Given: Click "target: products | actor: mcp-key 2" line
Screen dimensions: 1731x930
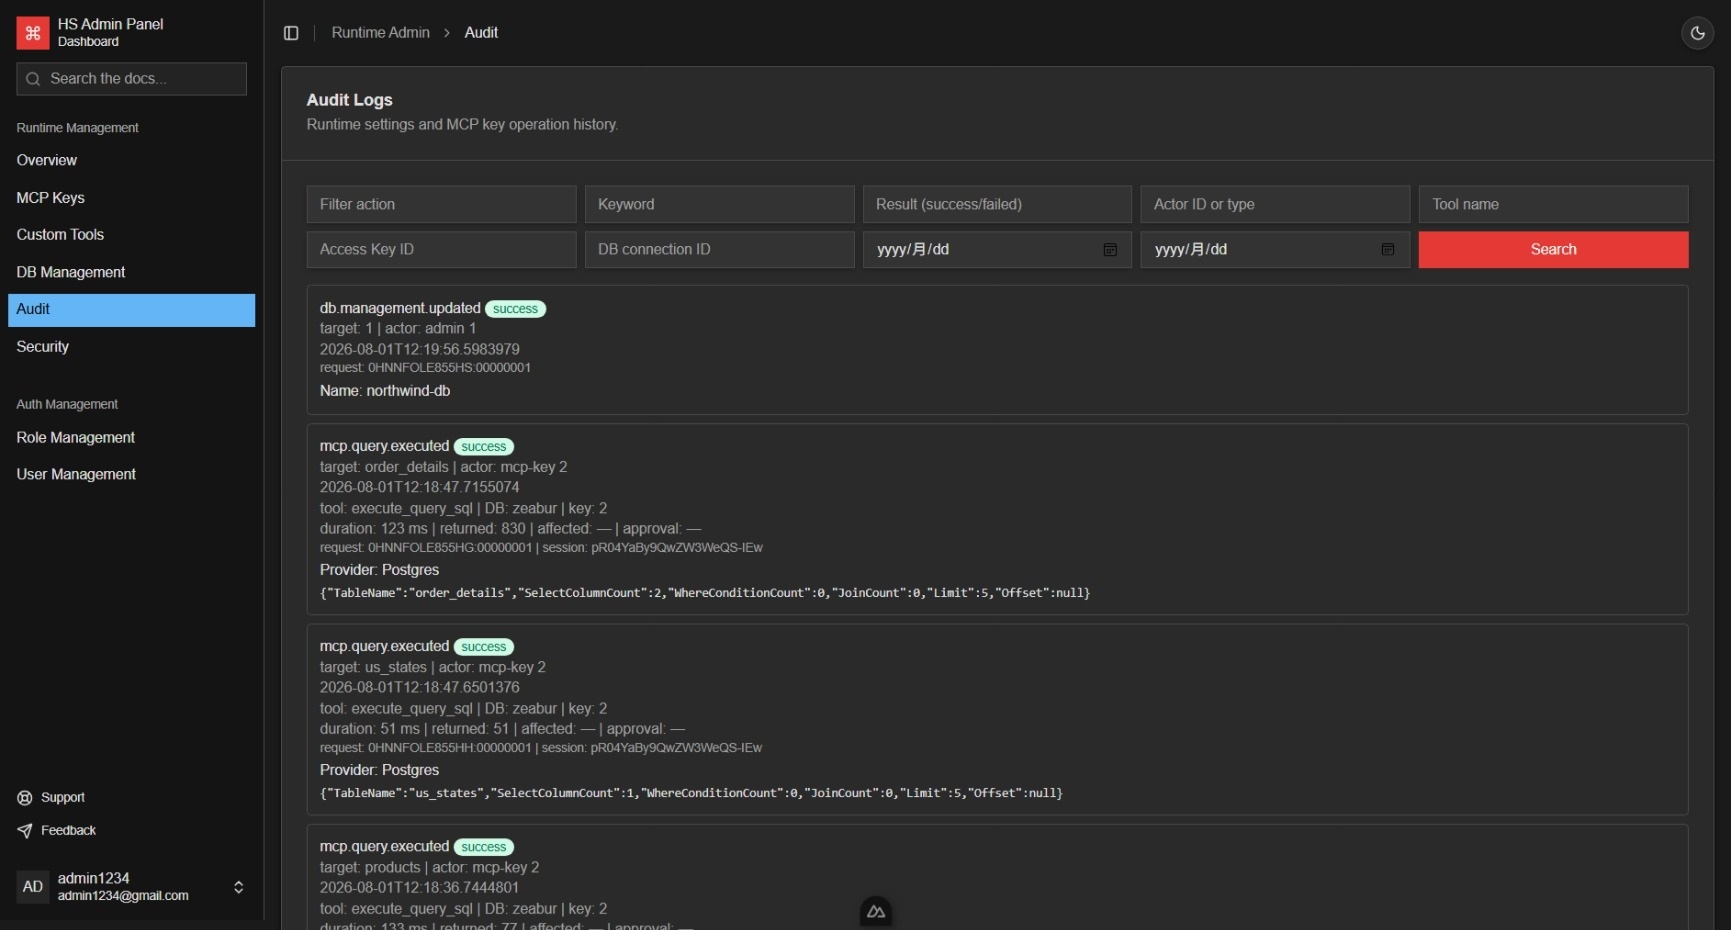Looking at the screenshot, I should click(x=429, y=867).
